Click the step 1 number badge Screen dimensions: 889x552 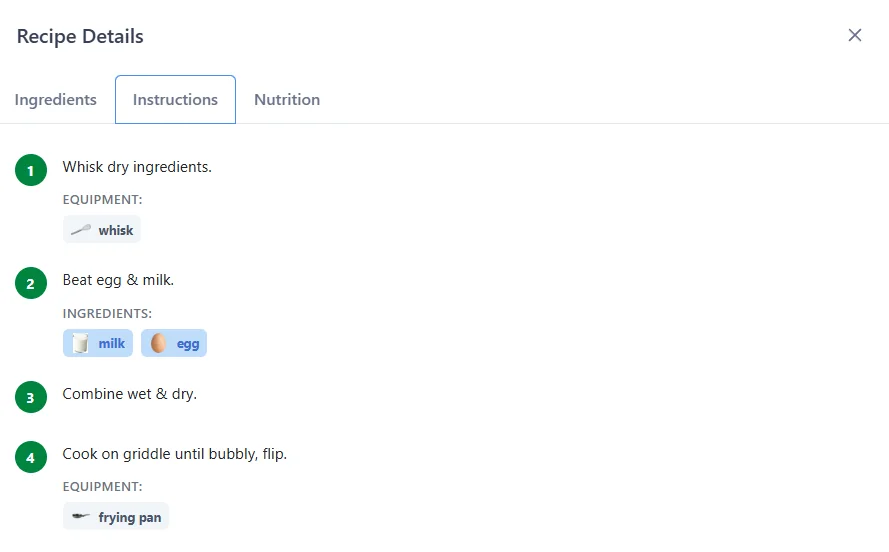[x=31, y=171]
